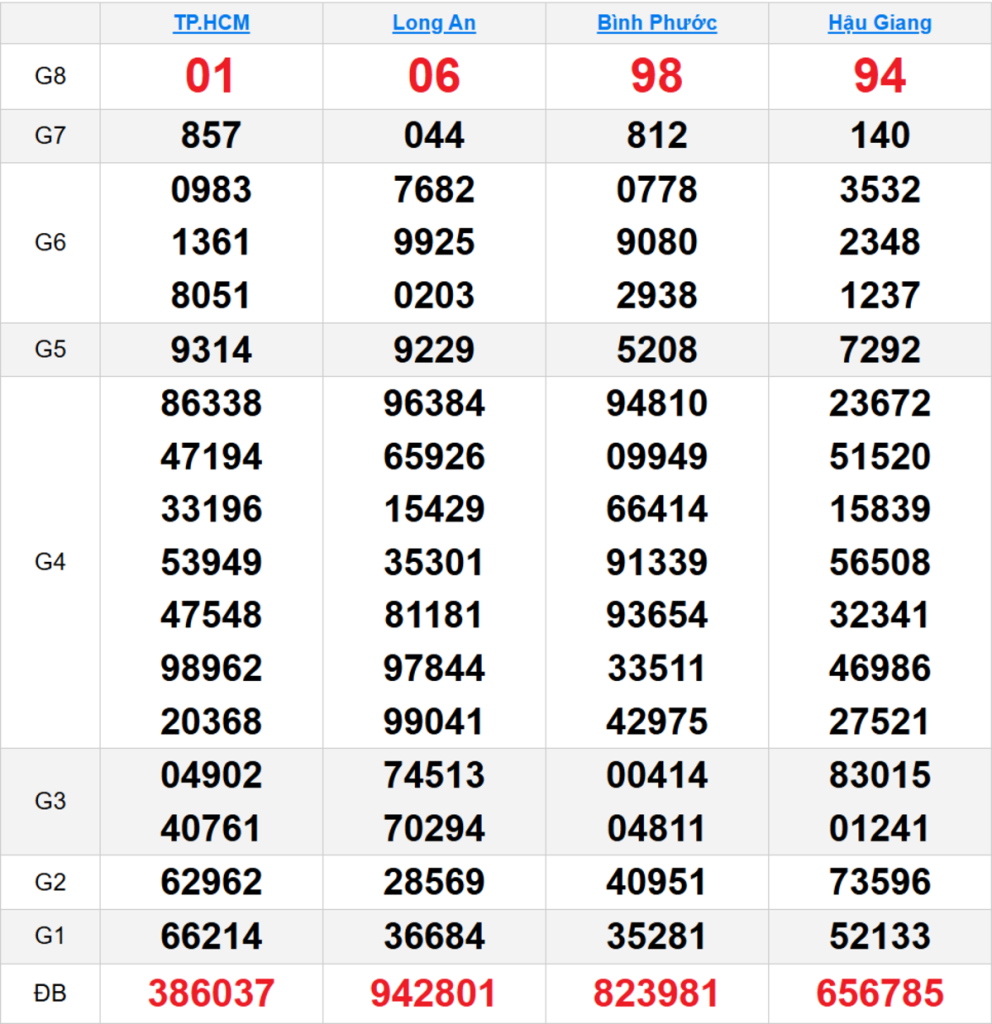Click the G6 number 3532
992x1024 pixels.
coord(880,190)
